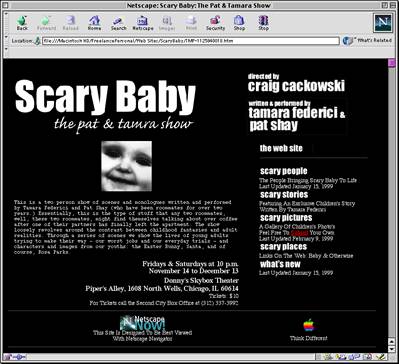Screen dimensions: 399x364
Task: Open the "what's new" link
Action: coord(280,264)
